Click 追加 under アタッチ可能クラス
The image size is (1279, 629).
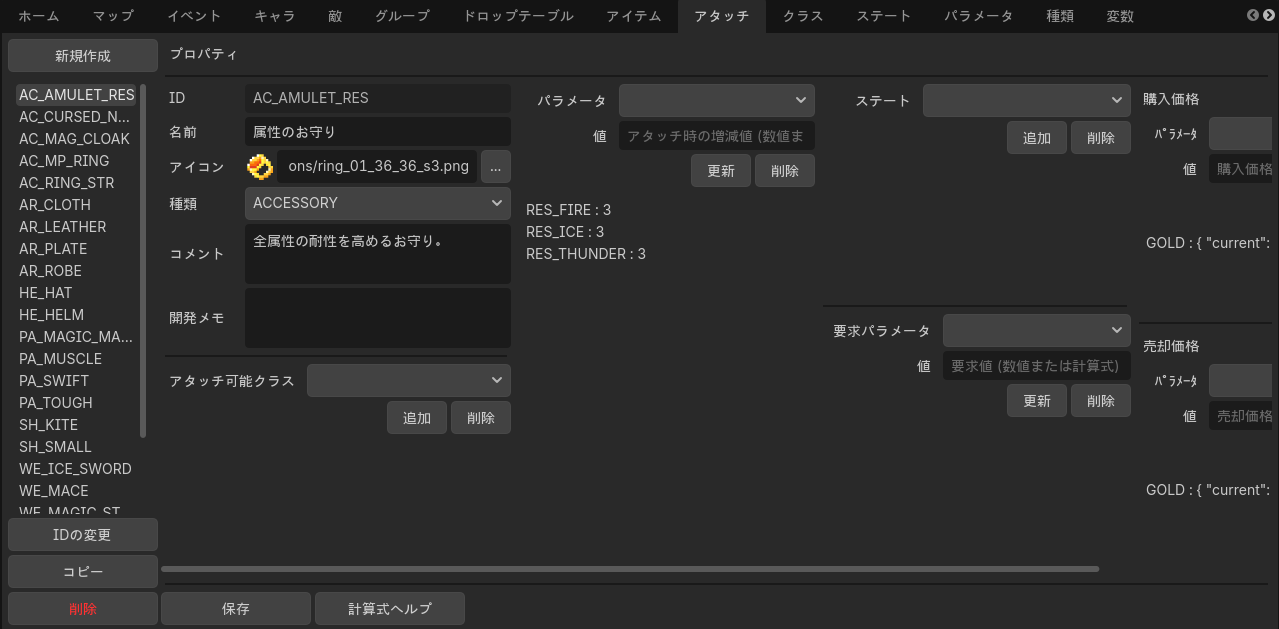[417, 418]
